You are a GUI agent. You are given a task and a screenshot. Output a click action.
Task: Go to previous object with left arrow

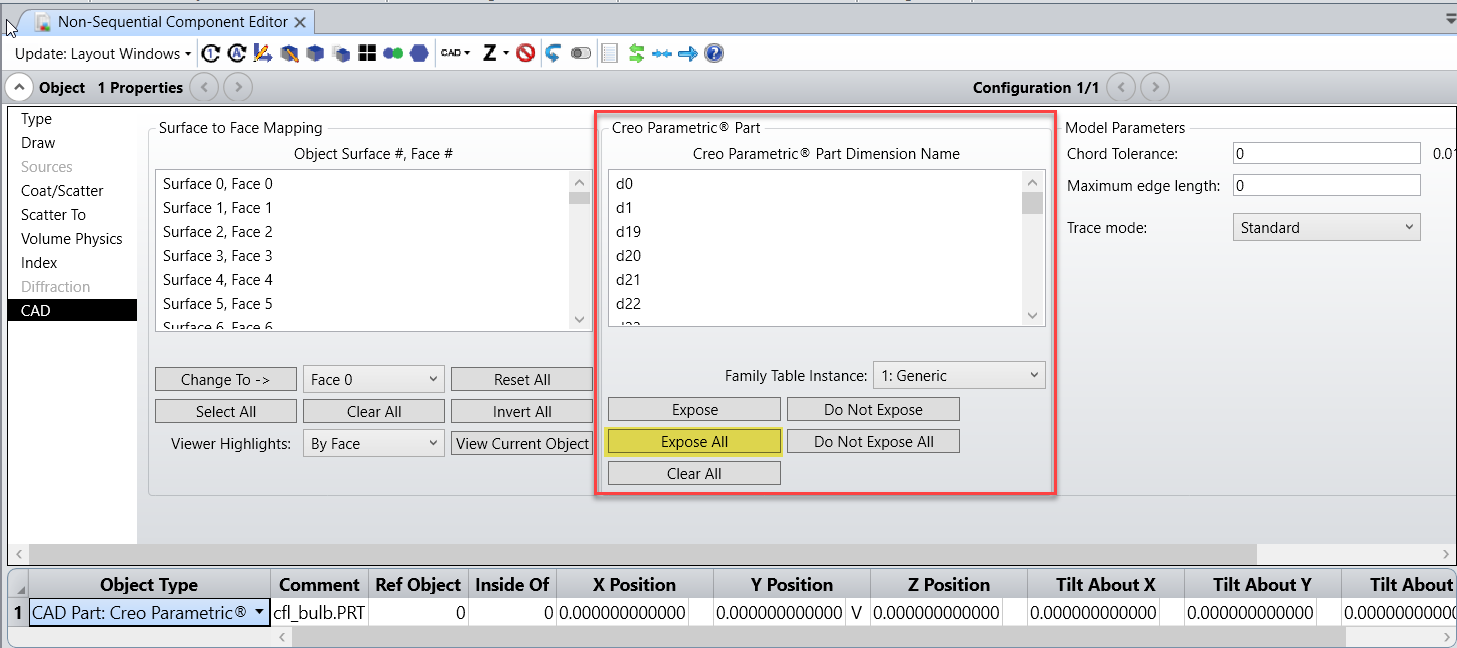[204, 88]
